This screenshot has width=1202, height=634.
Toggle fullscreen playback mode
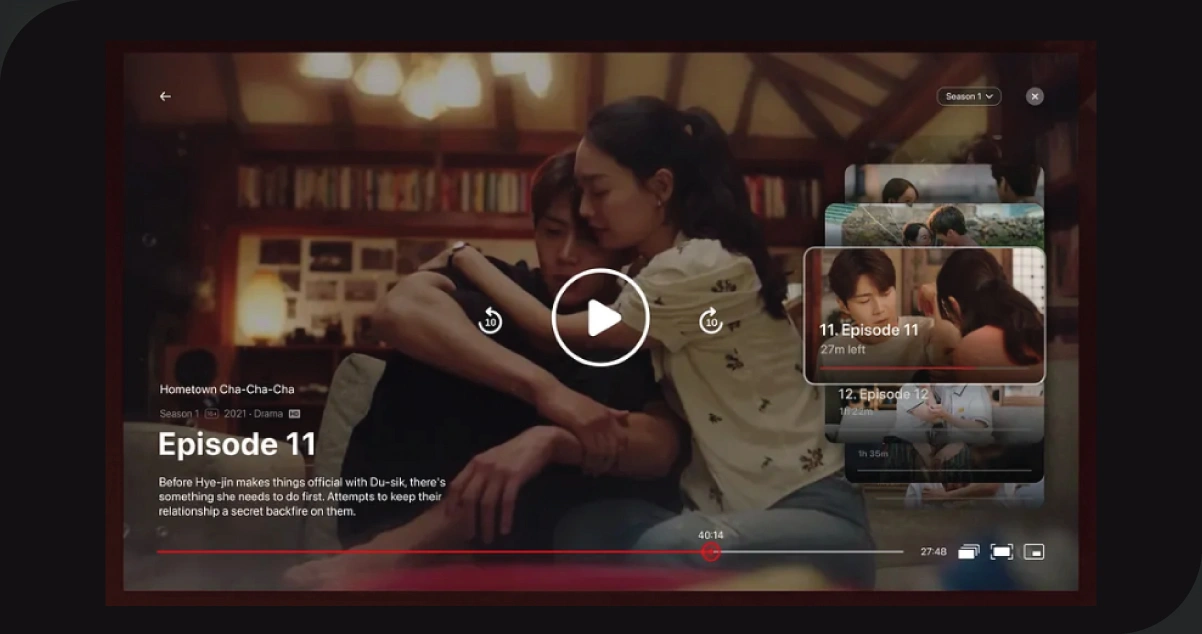tap(1000, 550)
